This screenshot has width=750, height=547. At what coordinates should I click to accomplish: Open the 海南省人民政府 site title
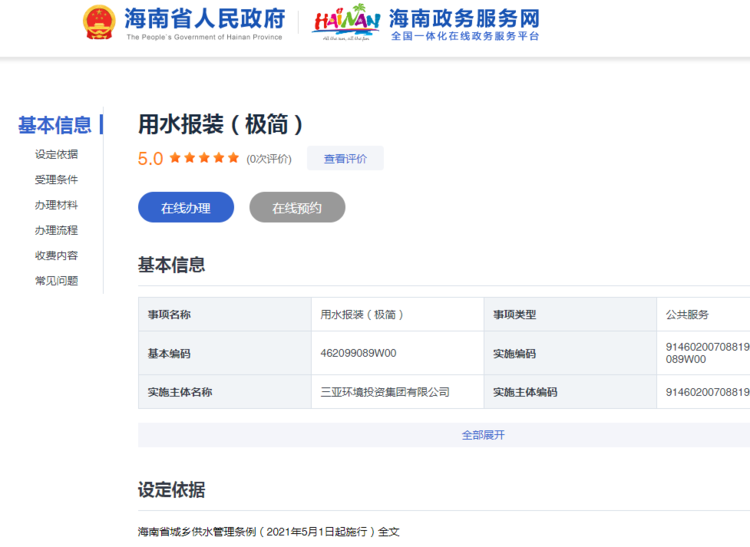(204, 20)
